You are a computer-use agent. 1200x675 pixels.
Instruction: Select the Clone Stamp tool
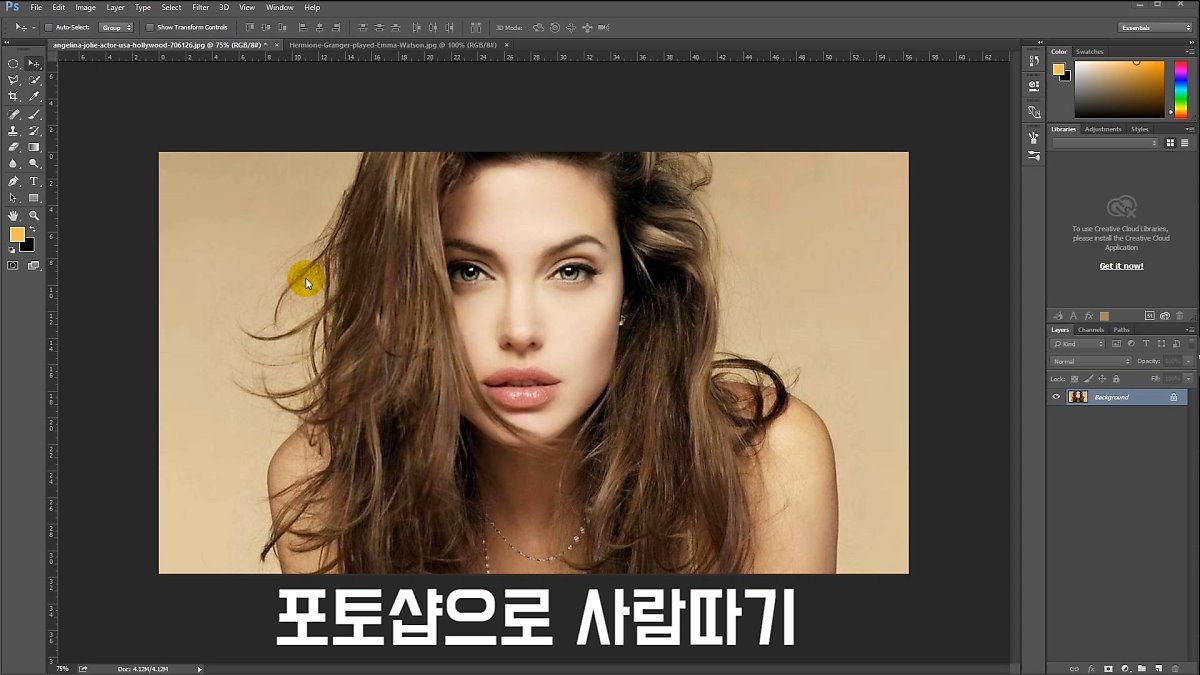click(x=13, y=130)
